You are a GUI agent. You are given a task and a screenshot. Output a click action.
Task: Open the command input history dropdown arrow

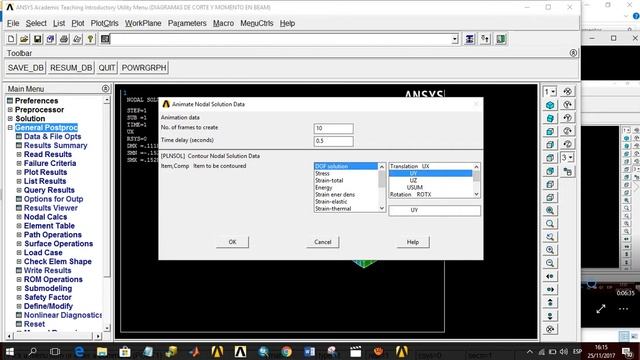coord(455,39)
